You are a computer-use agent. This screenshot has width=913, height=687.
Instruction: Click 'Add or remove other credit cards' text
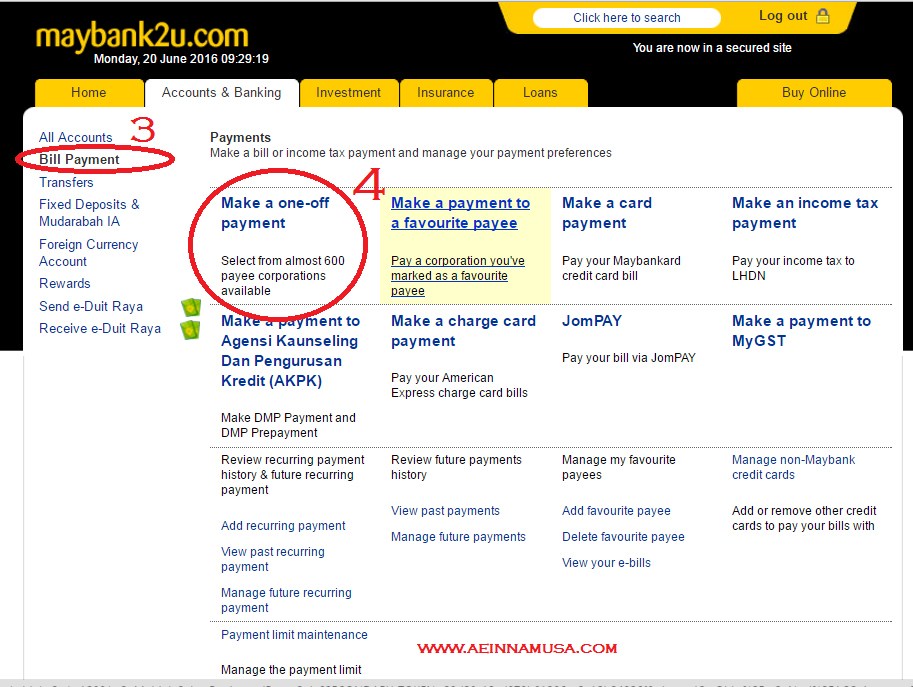[804, 518]
